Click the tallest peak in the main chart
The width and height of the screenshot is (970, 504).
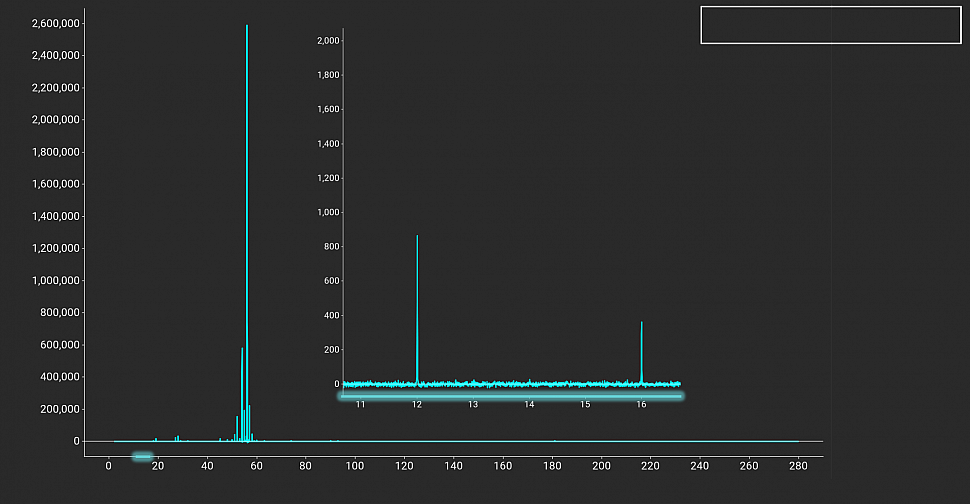pos(247,233)
